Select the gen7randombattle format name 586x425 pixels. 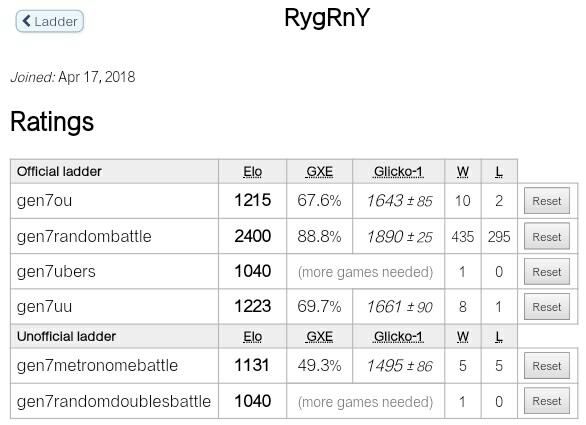point(84,236)
